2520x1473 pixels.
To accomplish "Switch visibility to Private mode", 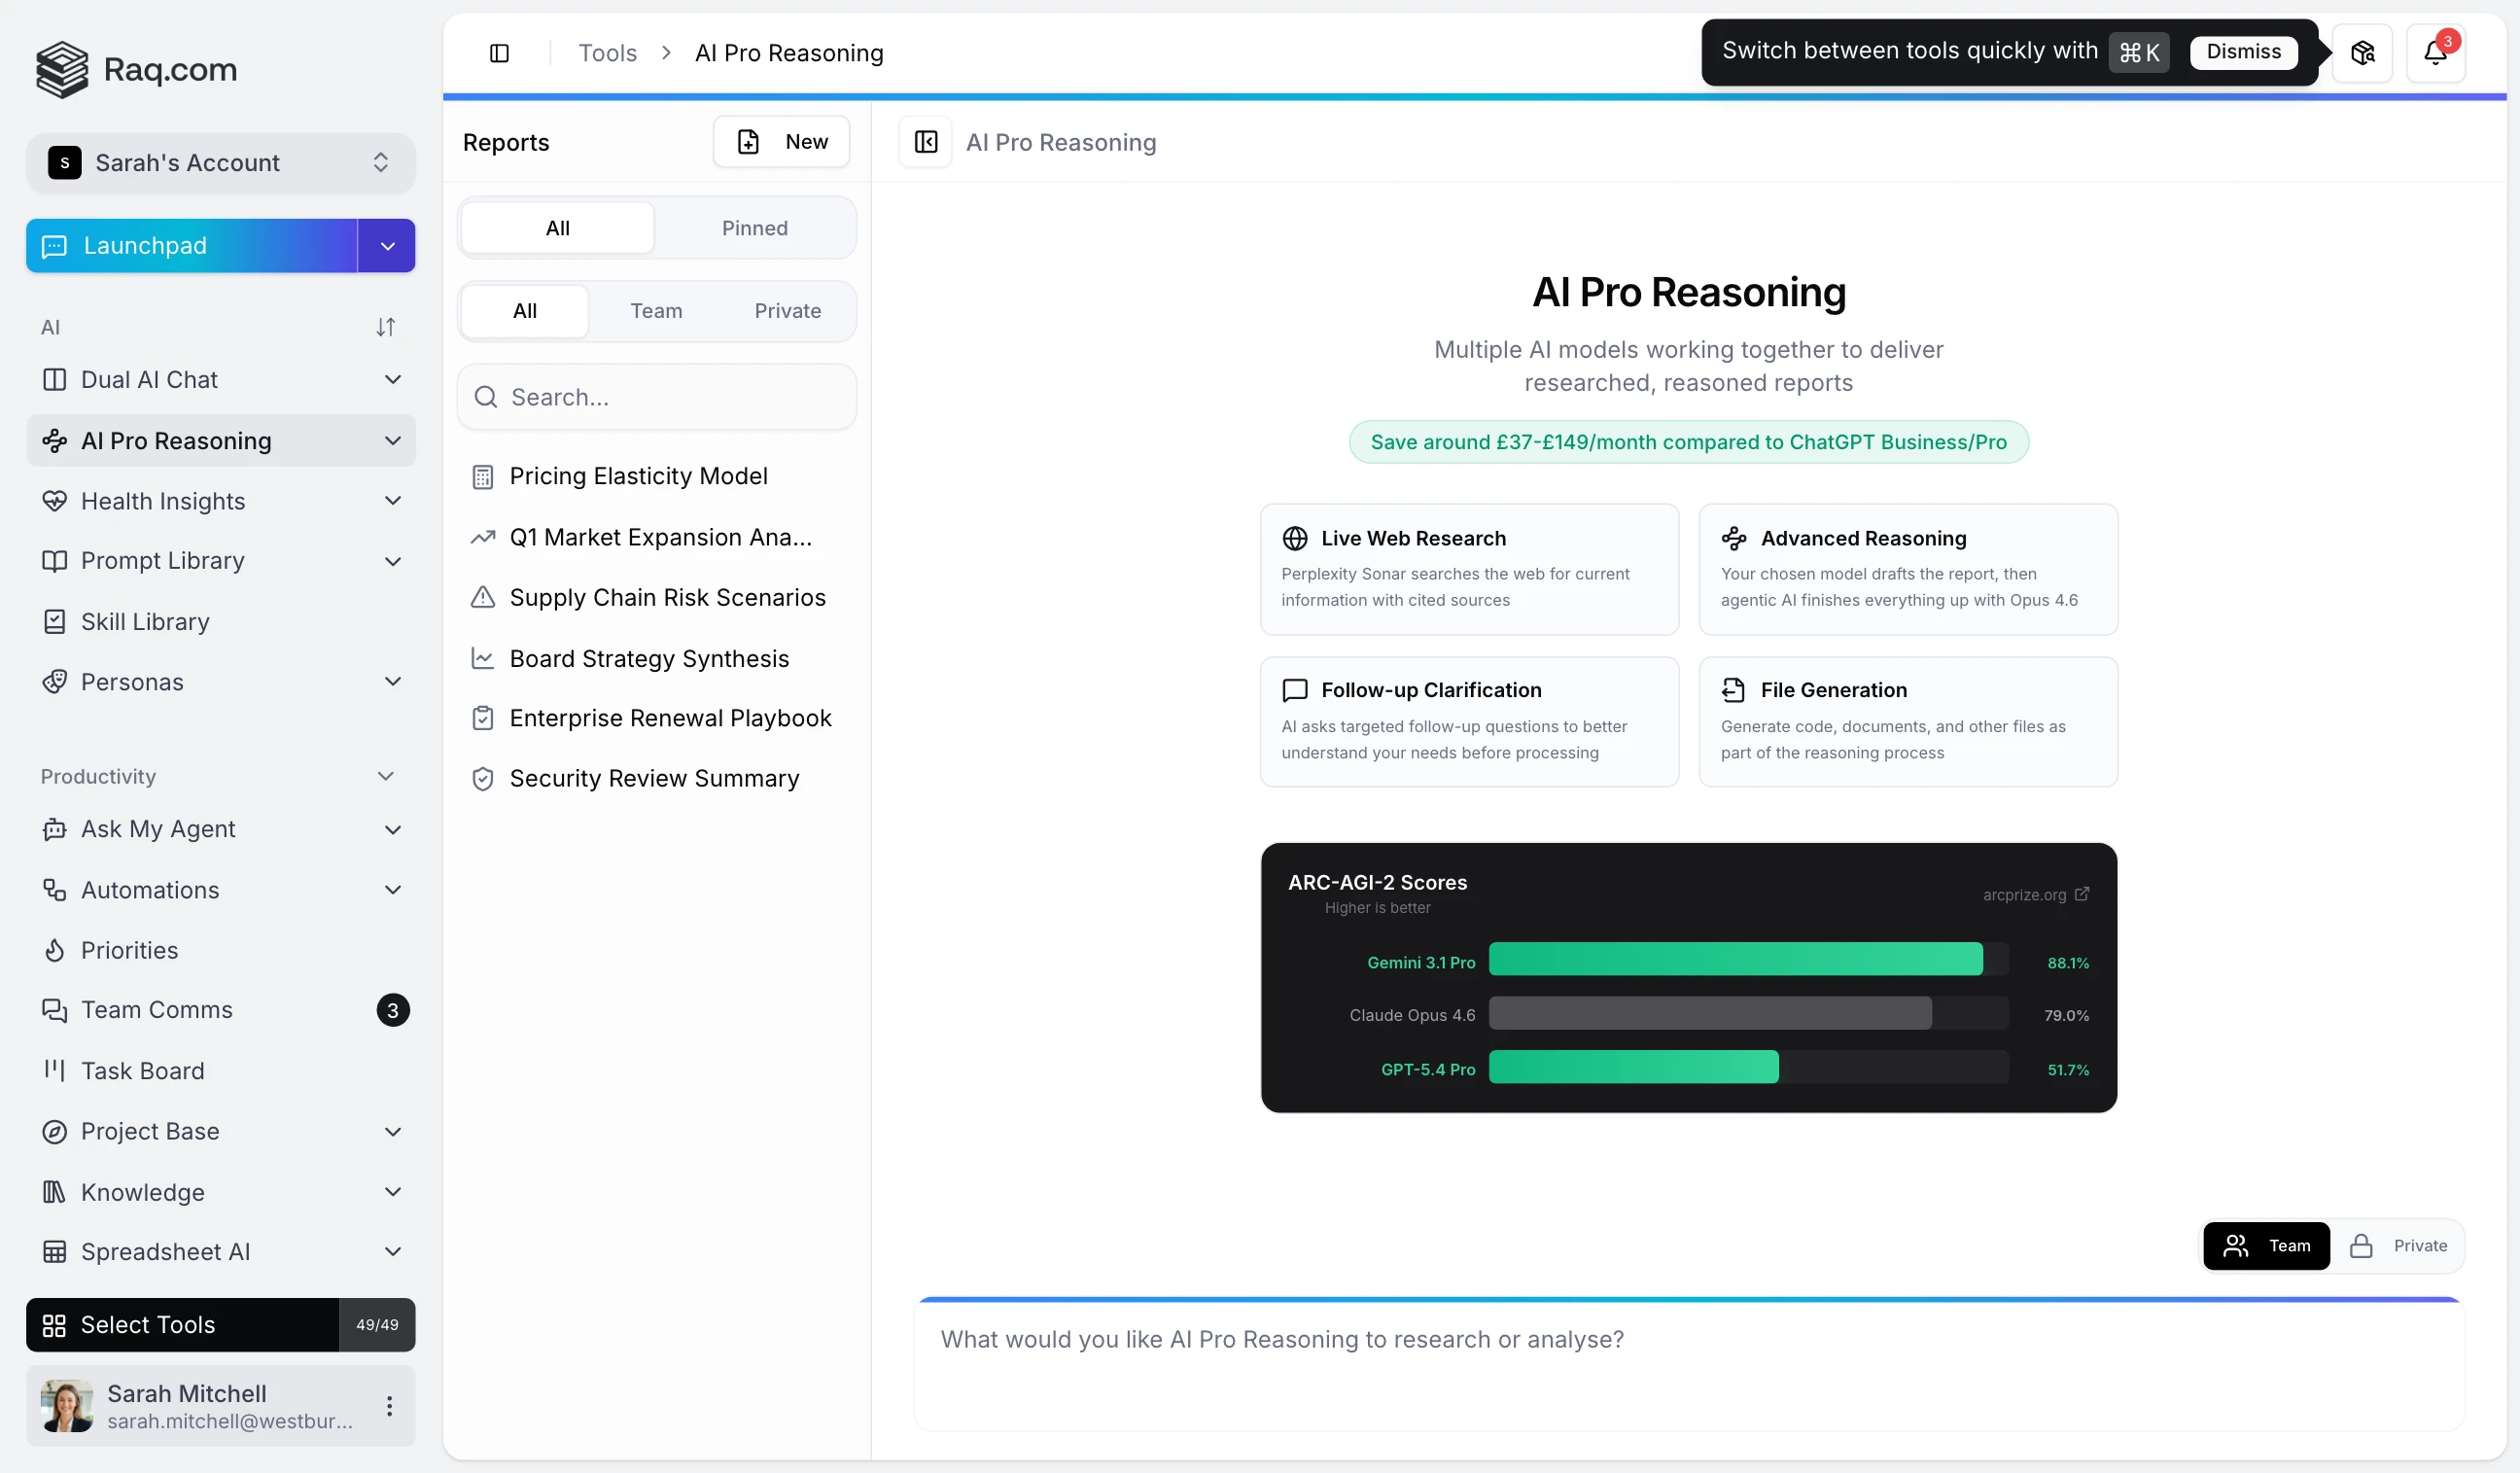I will [x=2398, y=1245].
